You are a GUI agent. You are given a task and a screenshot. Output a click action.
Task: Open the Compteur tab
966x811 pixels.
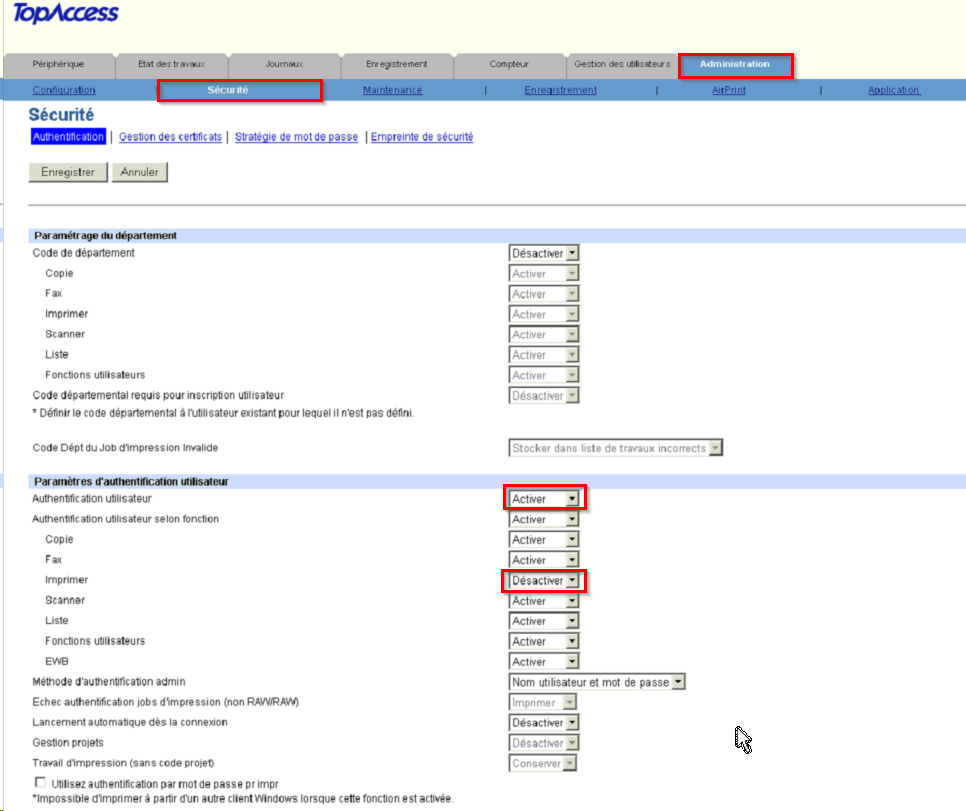(x=509, y=64)
